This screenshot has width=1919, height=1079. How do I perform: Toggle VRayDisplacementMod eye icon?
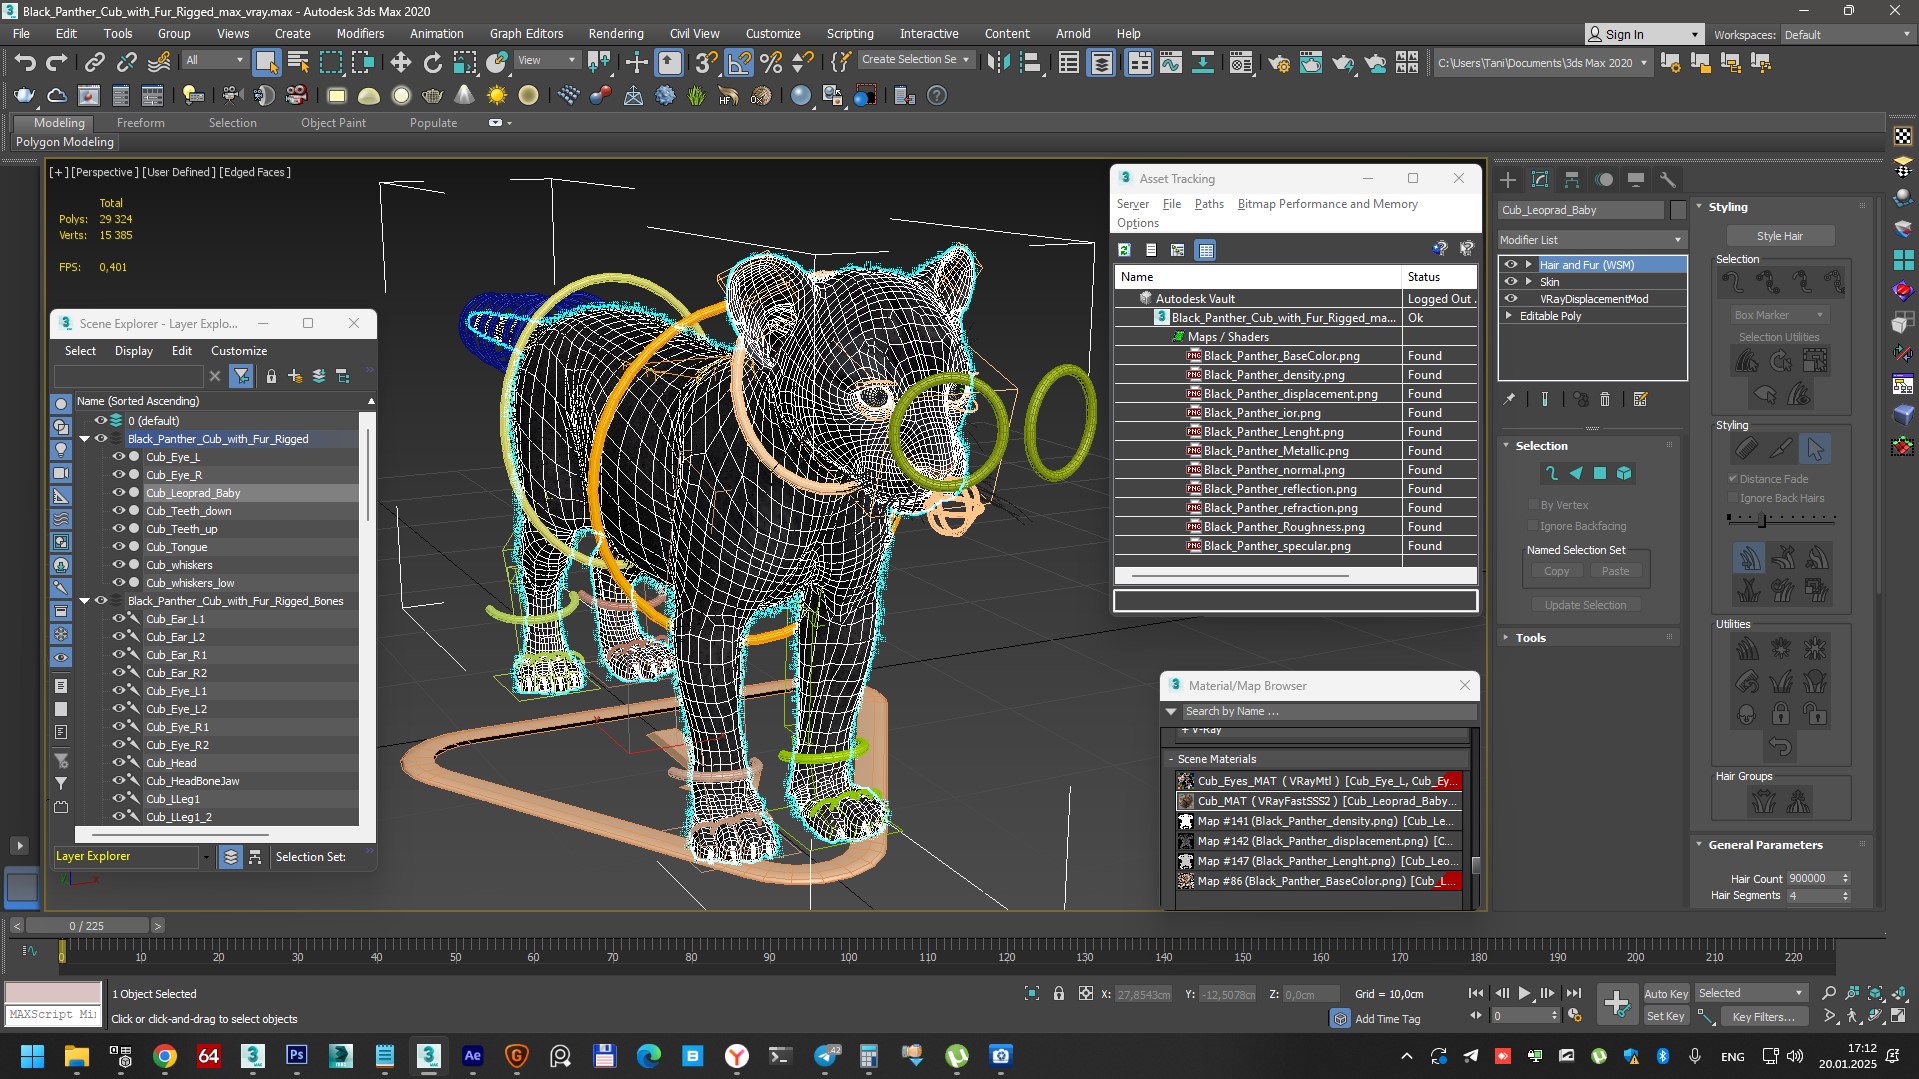(1511, 298)
